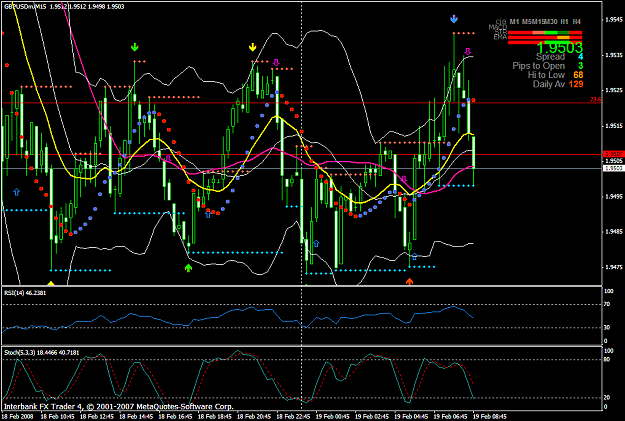This screenshot has height=421, width=625.
Task: Click the Stoch(5,3,3) indicator label
Action: point(41,352)
